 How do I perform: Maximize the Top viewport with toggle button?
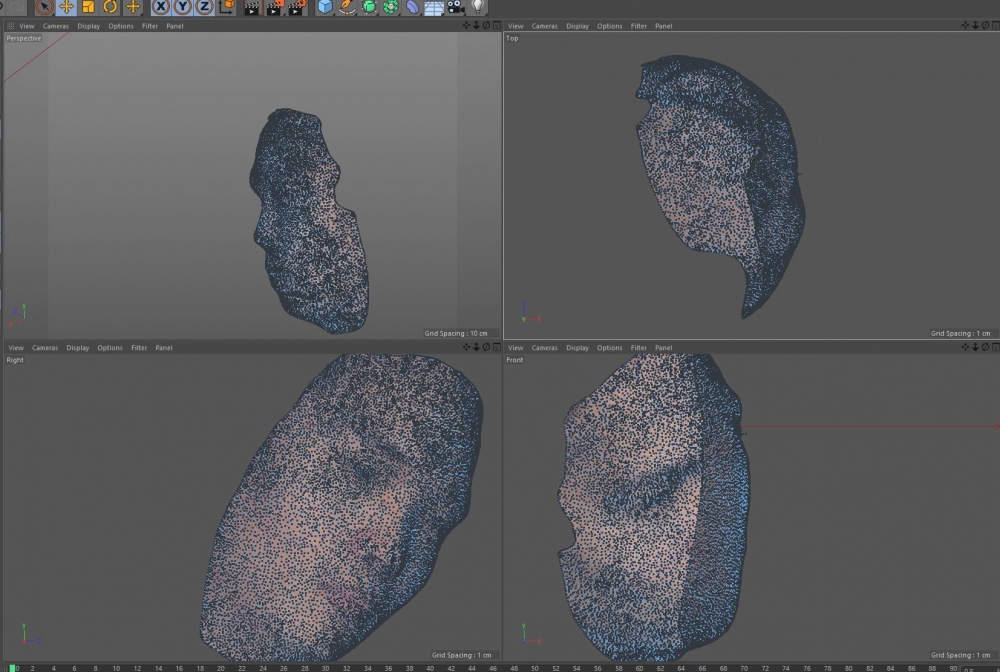tap(994, 26)
